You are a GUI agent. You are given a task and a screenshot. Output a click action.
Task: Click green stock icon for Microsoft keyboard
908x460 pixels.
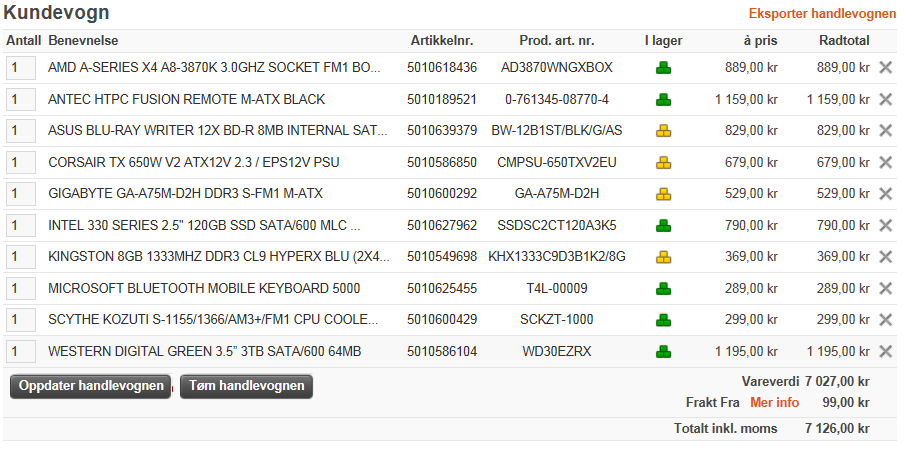pyautogui.click(x=664, y=289)
